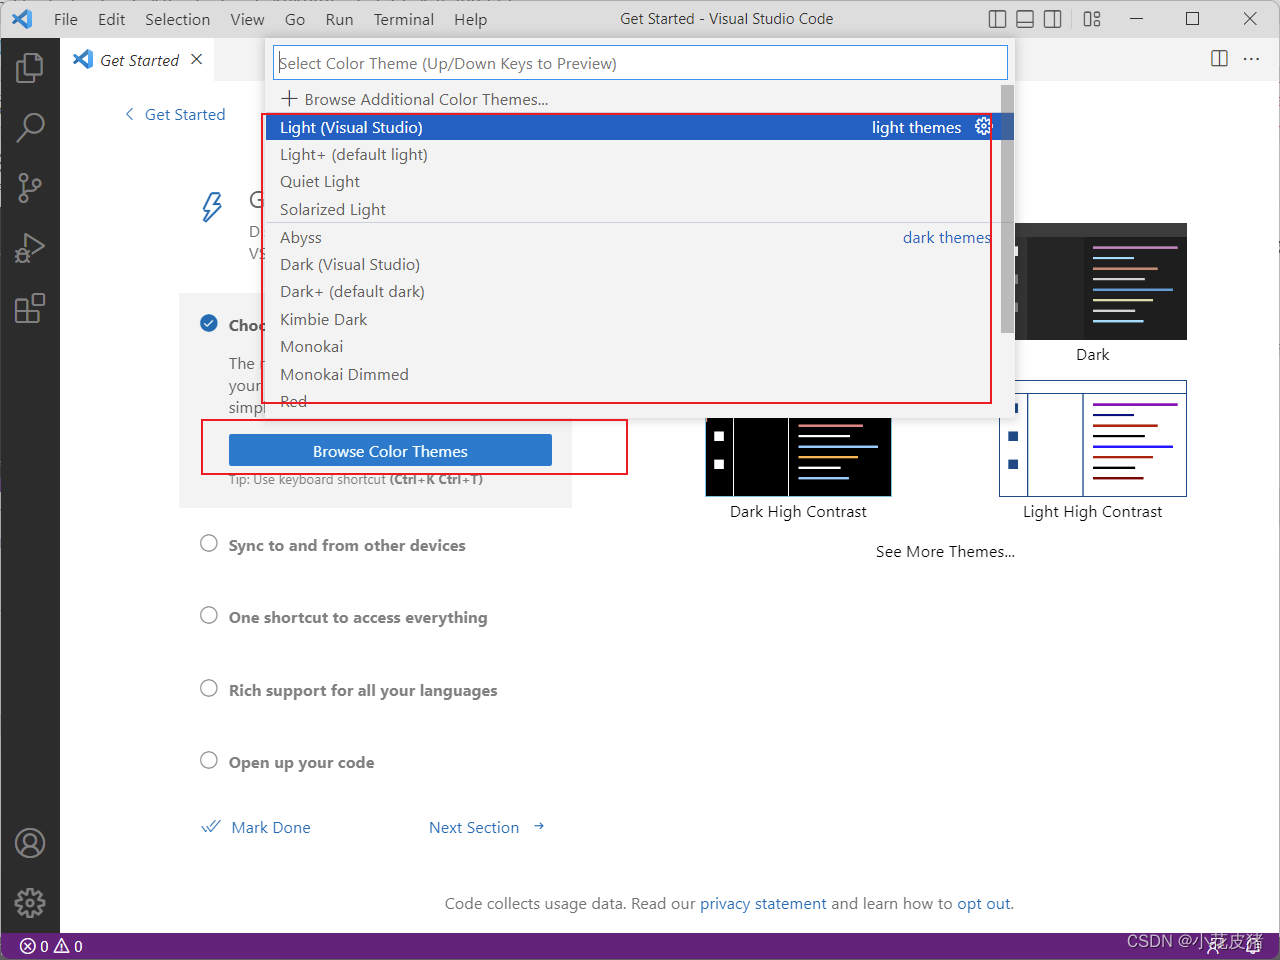Click the errors and warnings status indicator

pyautogui.click(x=51, y=946)
